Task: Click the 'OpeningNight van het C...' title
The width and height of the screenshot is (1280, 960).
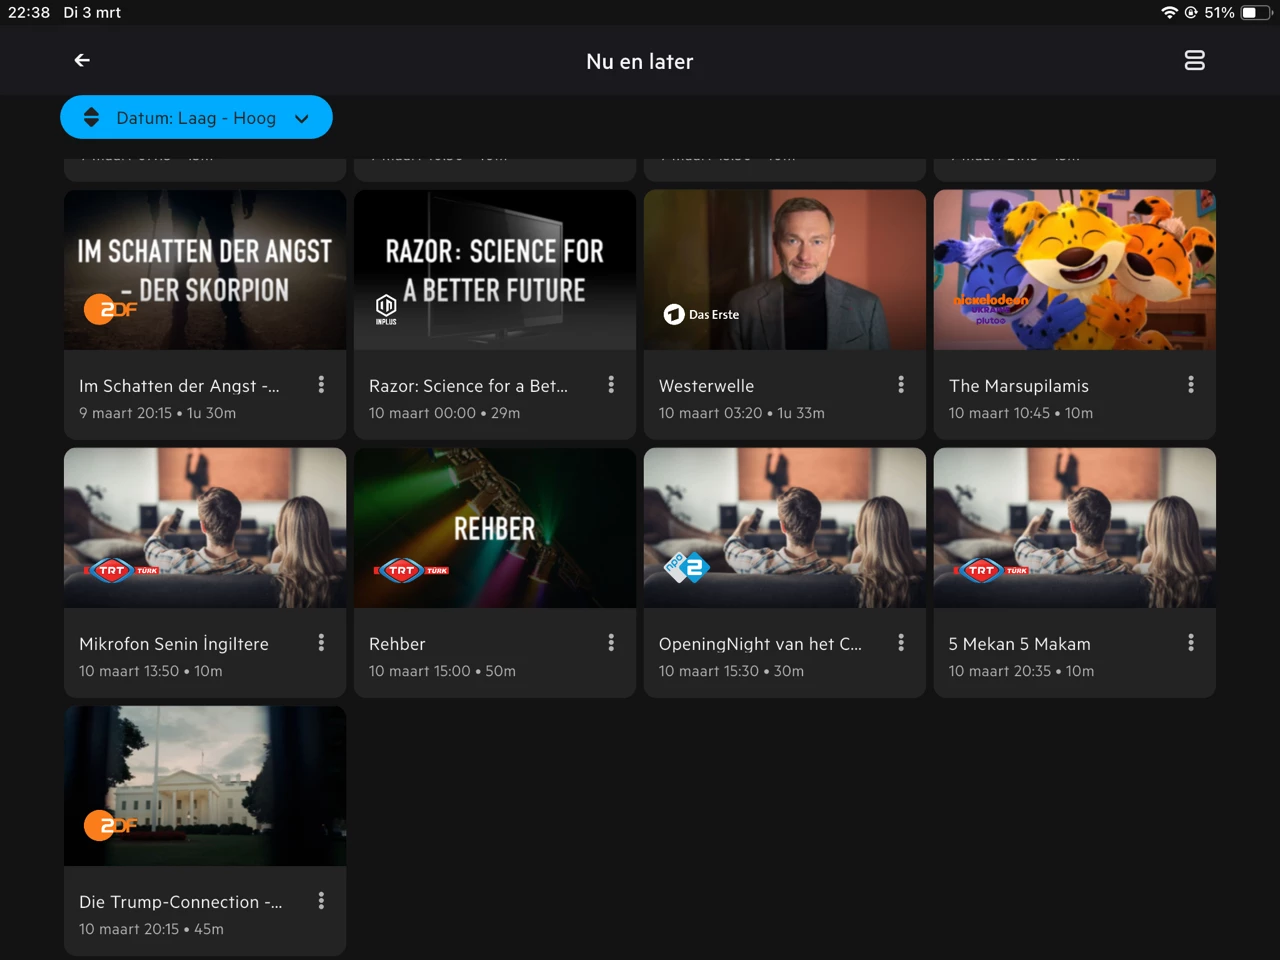Action: [x=760, y=644]
